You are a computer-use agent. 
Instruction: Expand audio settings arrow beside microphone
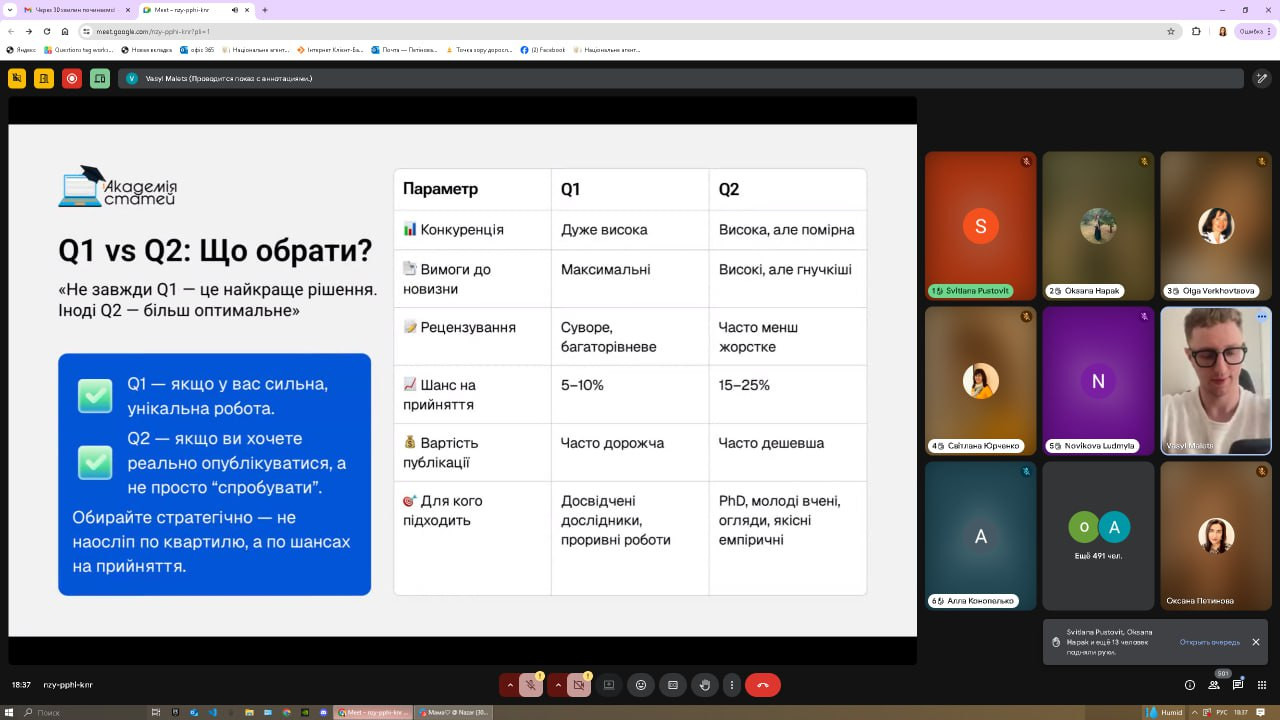click(x=510, y=685)
